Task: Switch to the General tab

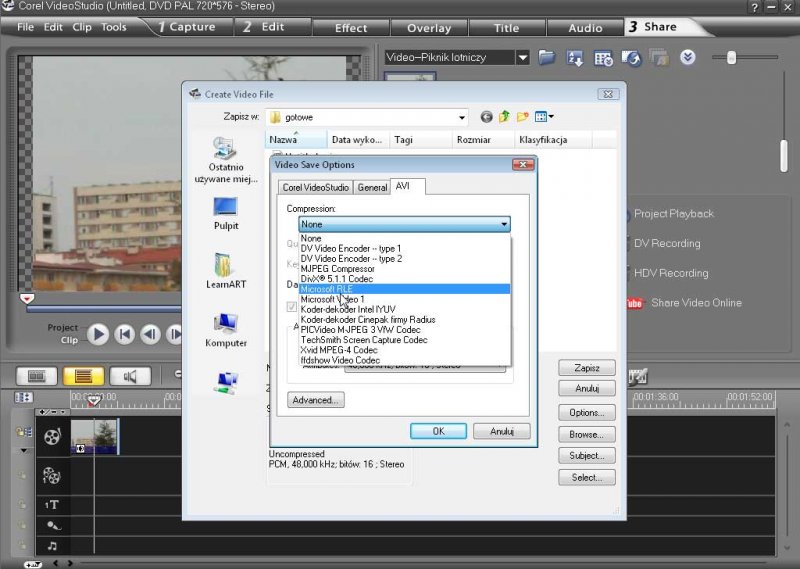Action: coord(372,187)
